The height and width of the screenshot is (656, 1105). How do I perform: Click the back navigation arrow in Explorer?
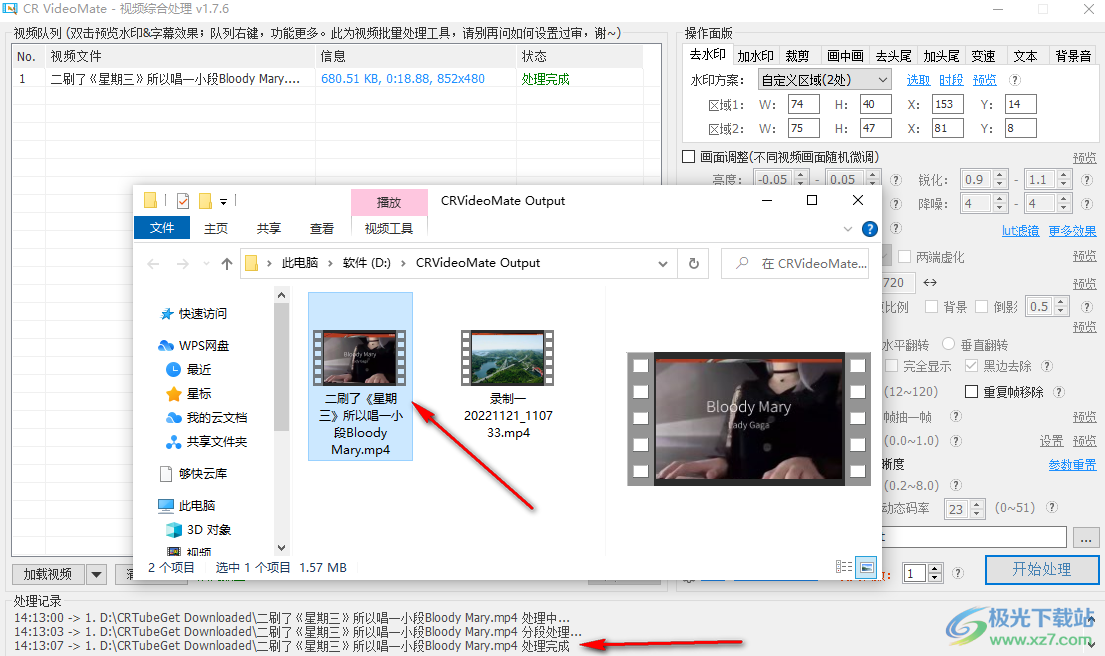pyautogui.click(x=153, y=264)
